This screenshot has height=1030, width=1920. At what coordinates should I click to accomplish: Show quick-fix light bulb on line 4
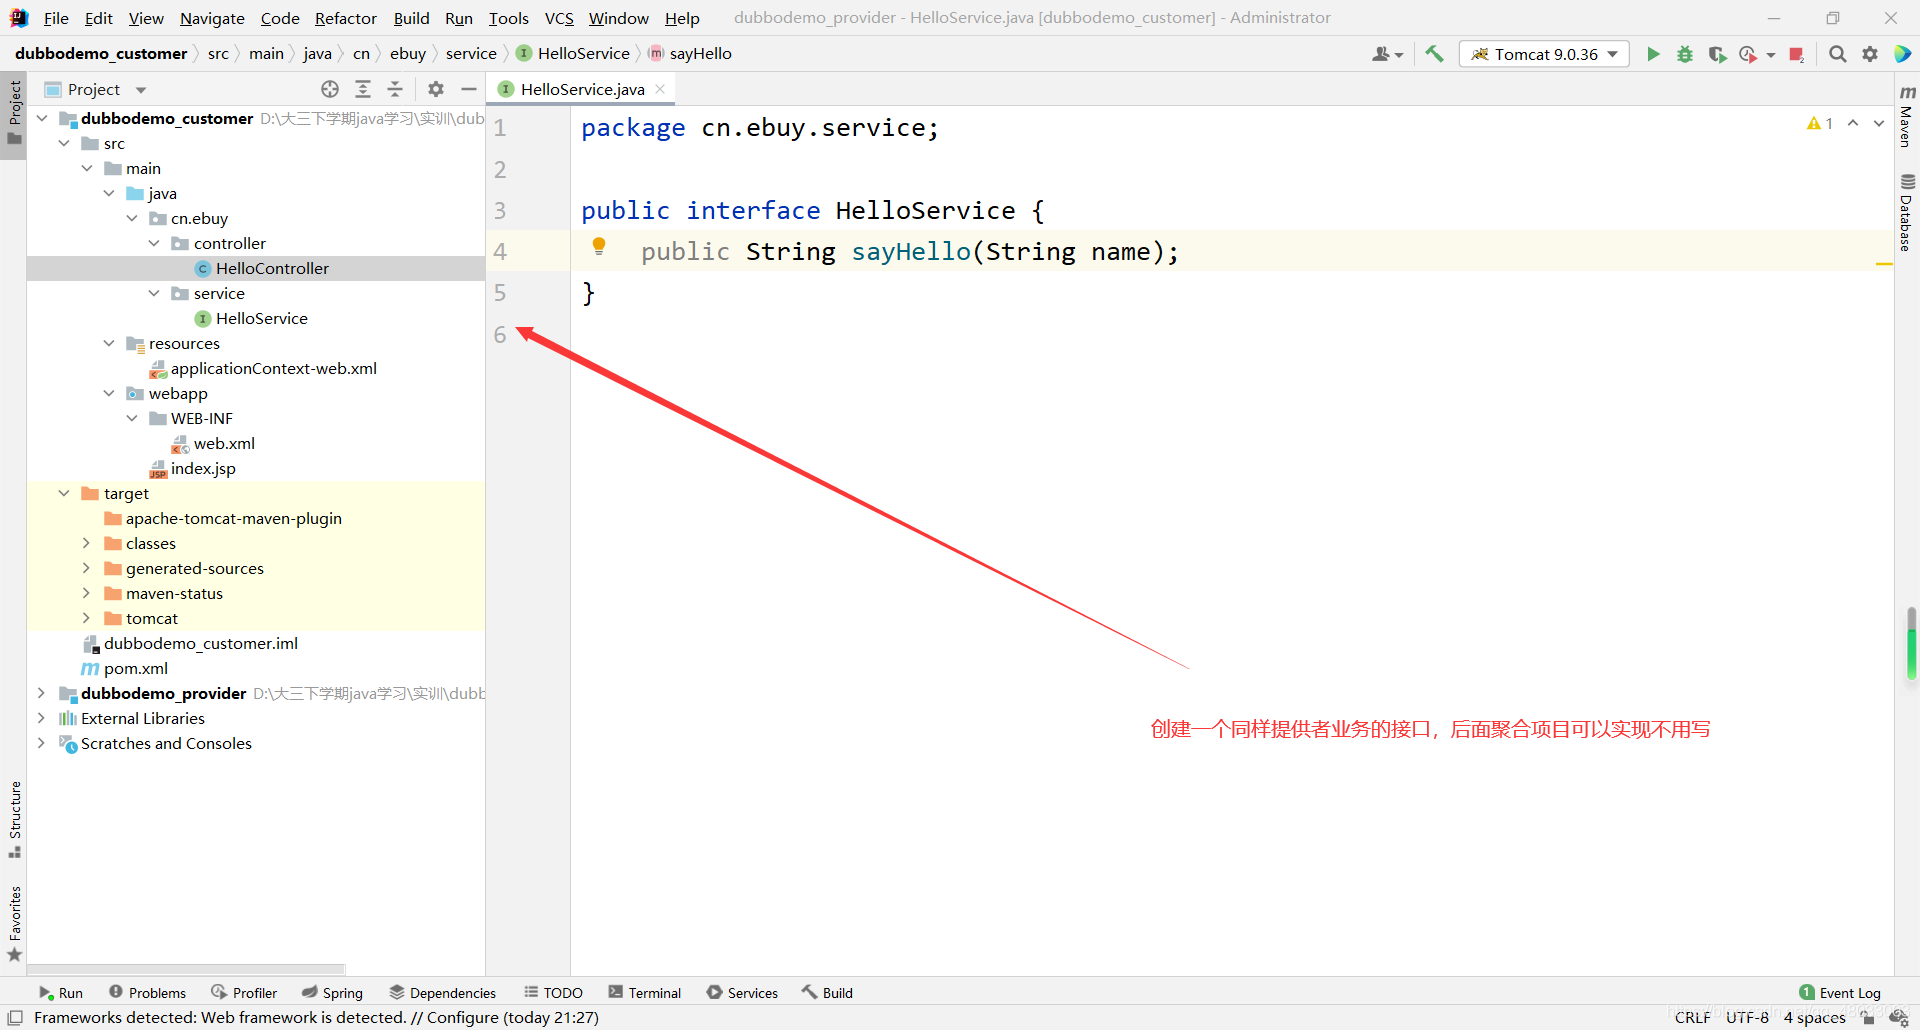(599, 246)
